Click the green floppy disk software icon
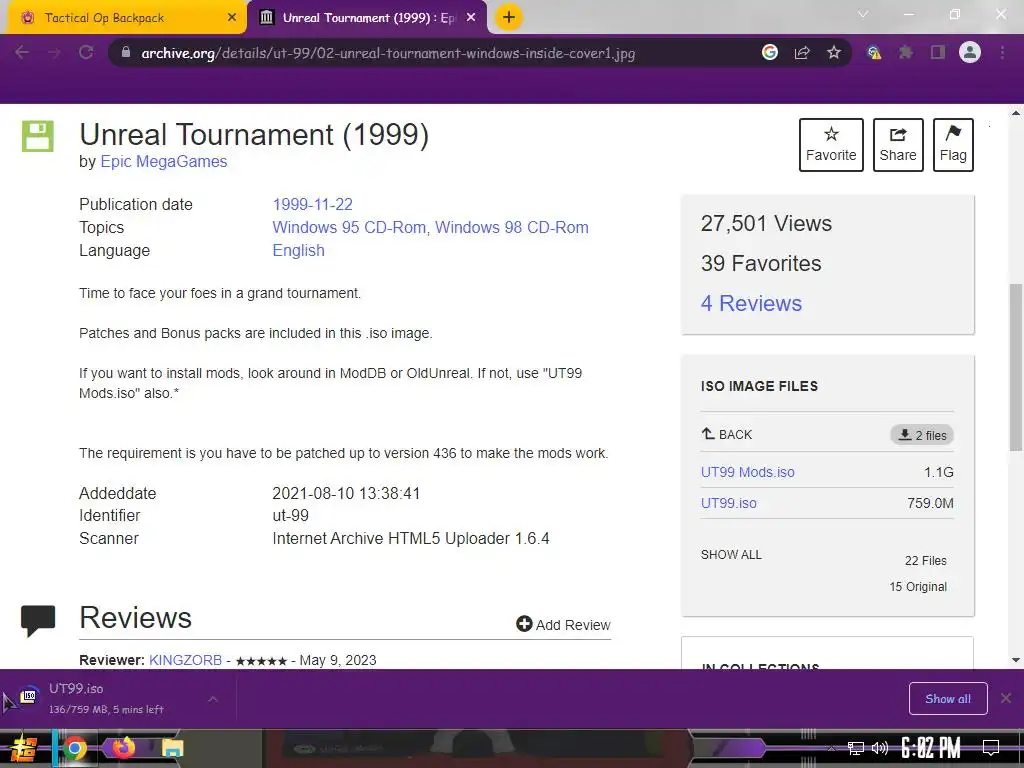This screenshot has width=1024, height=768. coord(38,136)
